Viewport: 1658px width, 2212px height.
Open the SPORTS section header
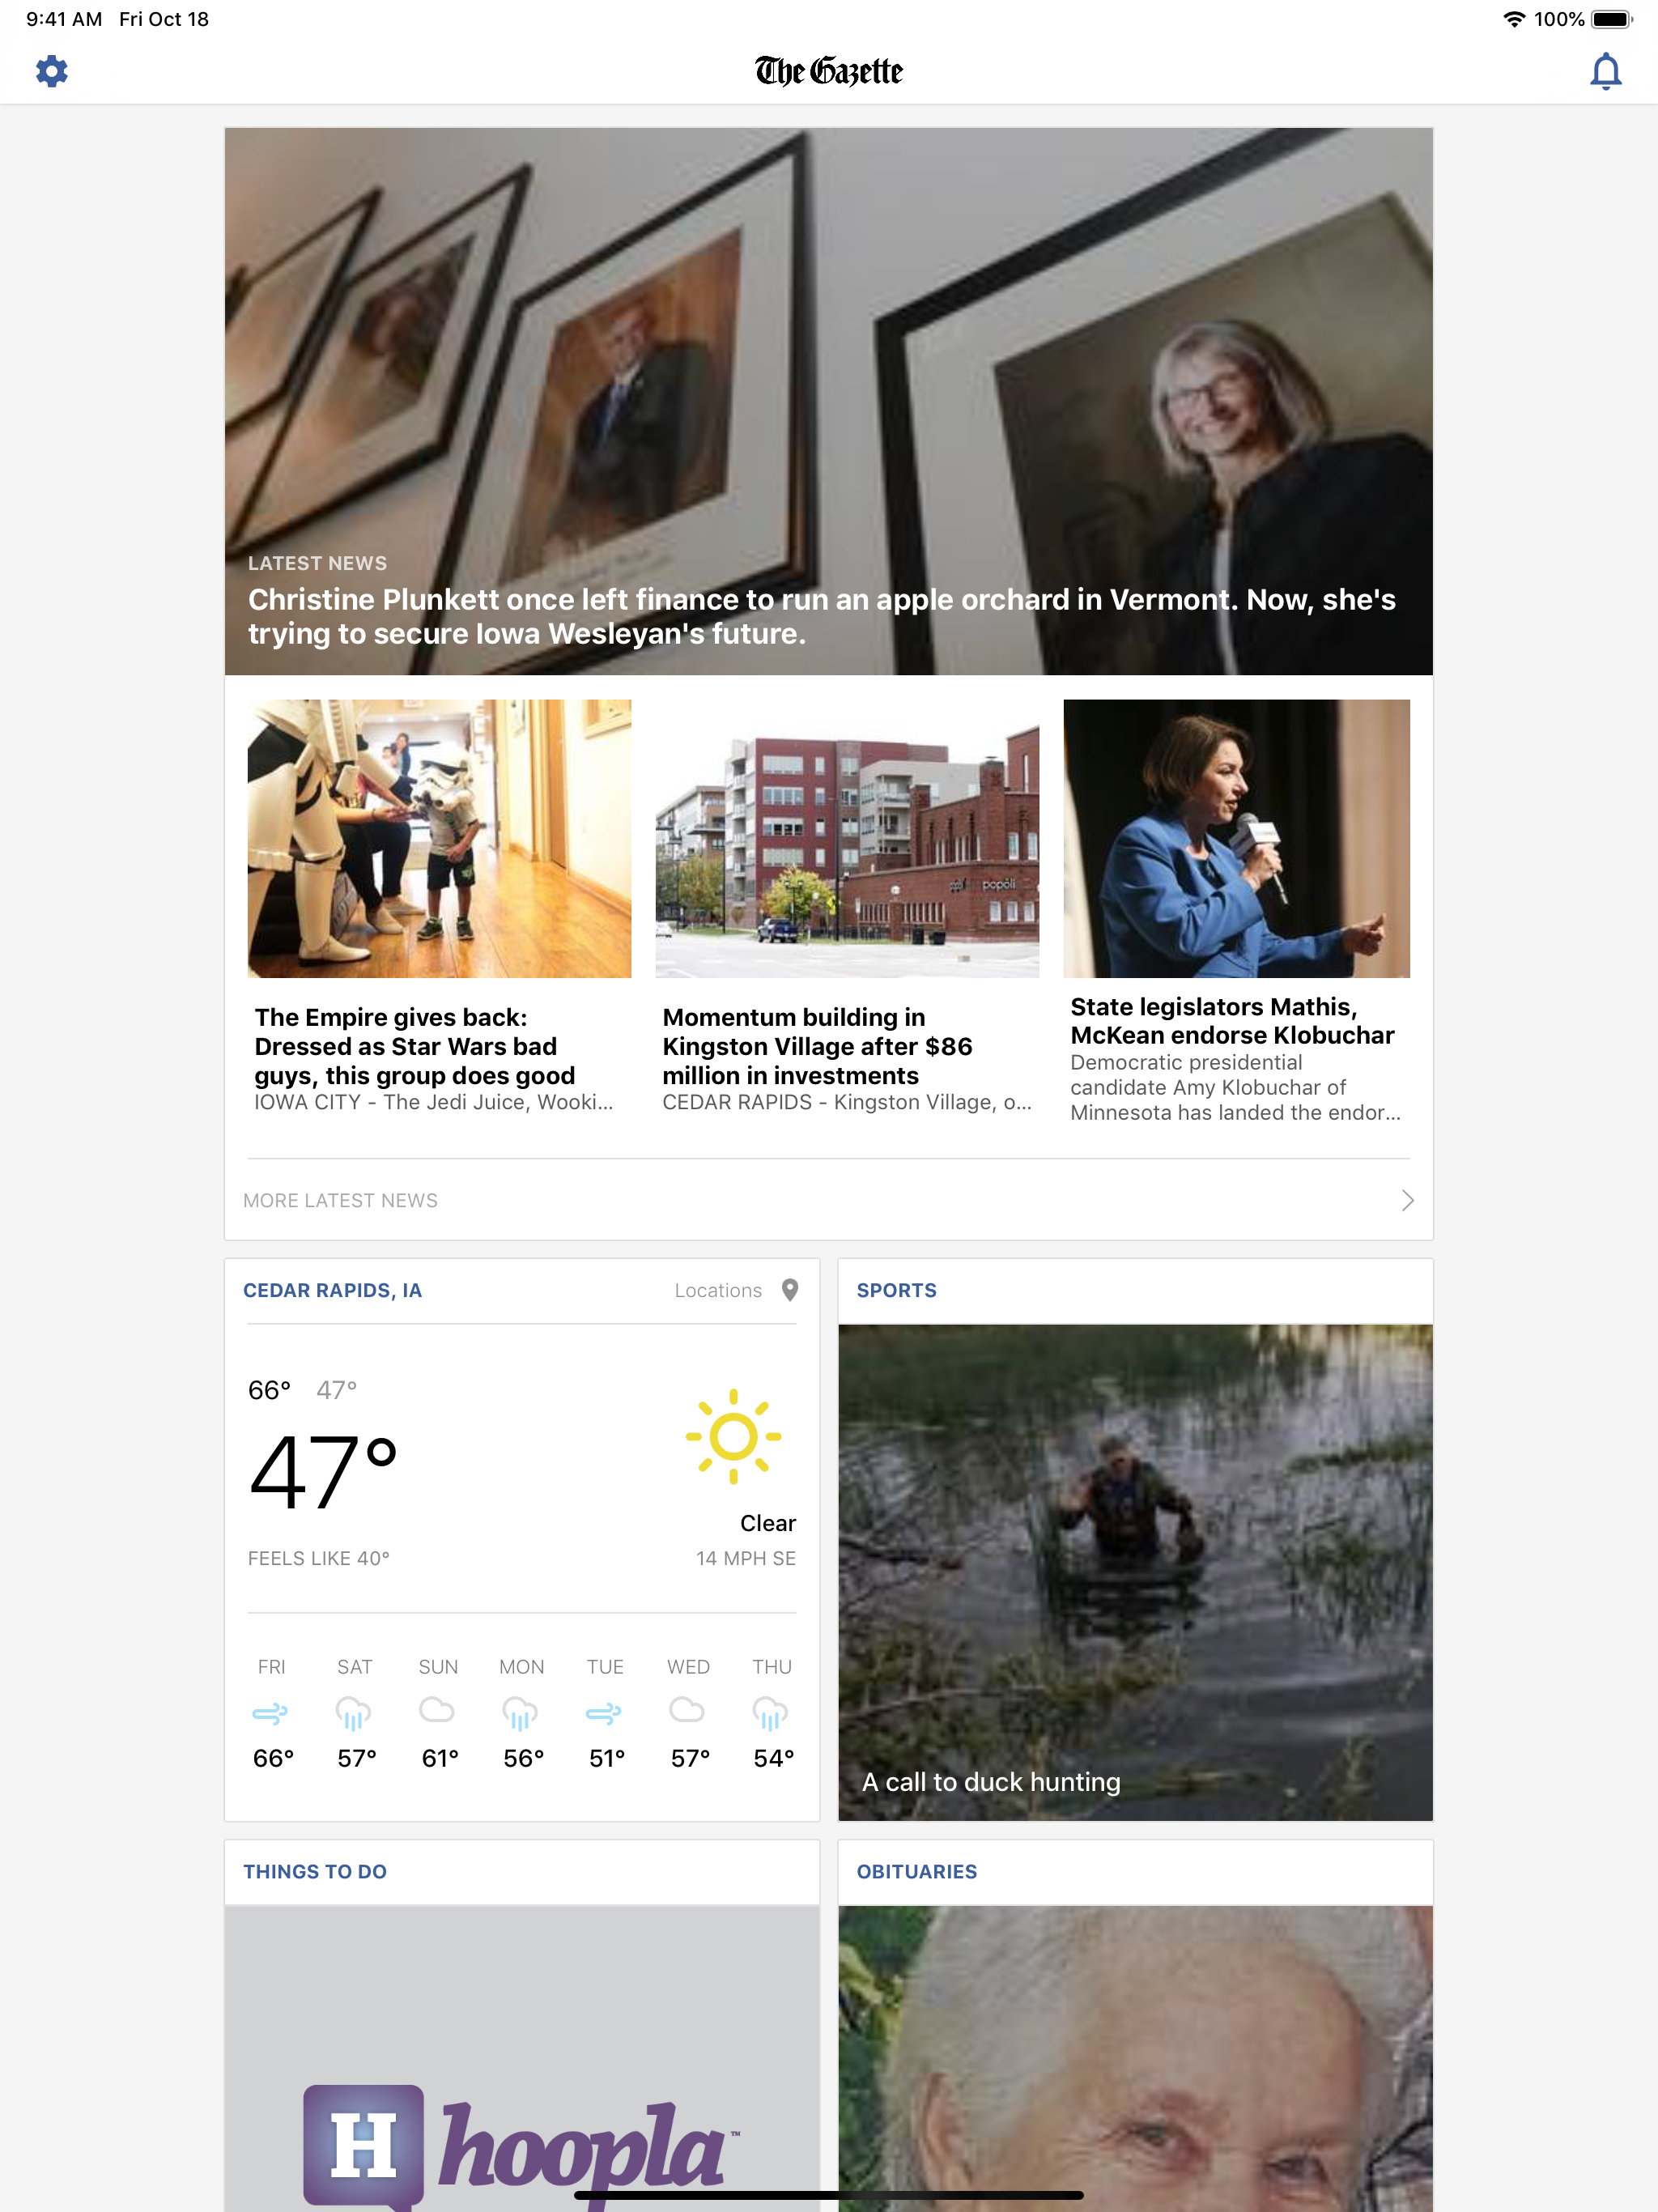[897, 1290]
